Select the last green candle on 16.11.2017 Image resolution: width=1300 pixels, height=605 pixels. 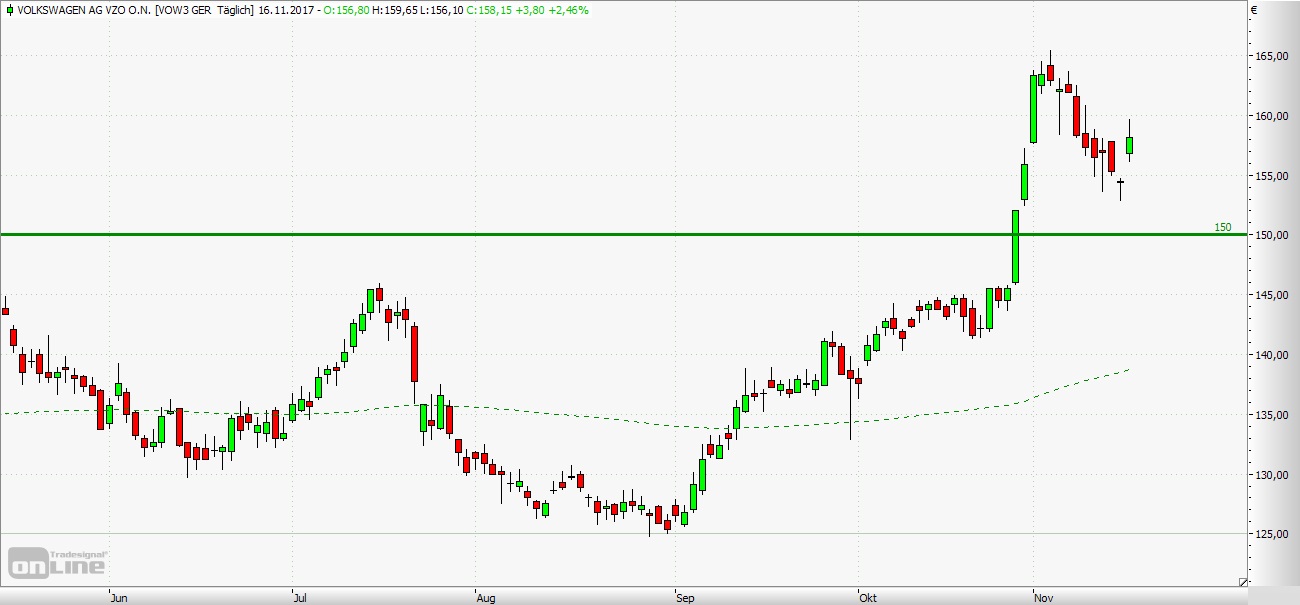point(1130,145)
